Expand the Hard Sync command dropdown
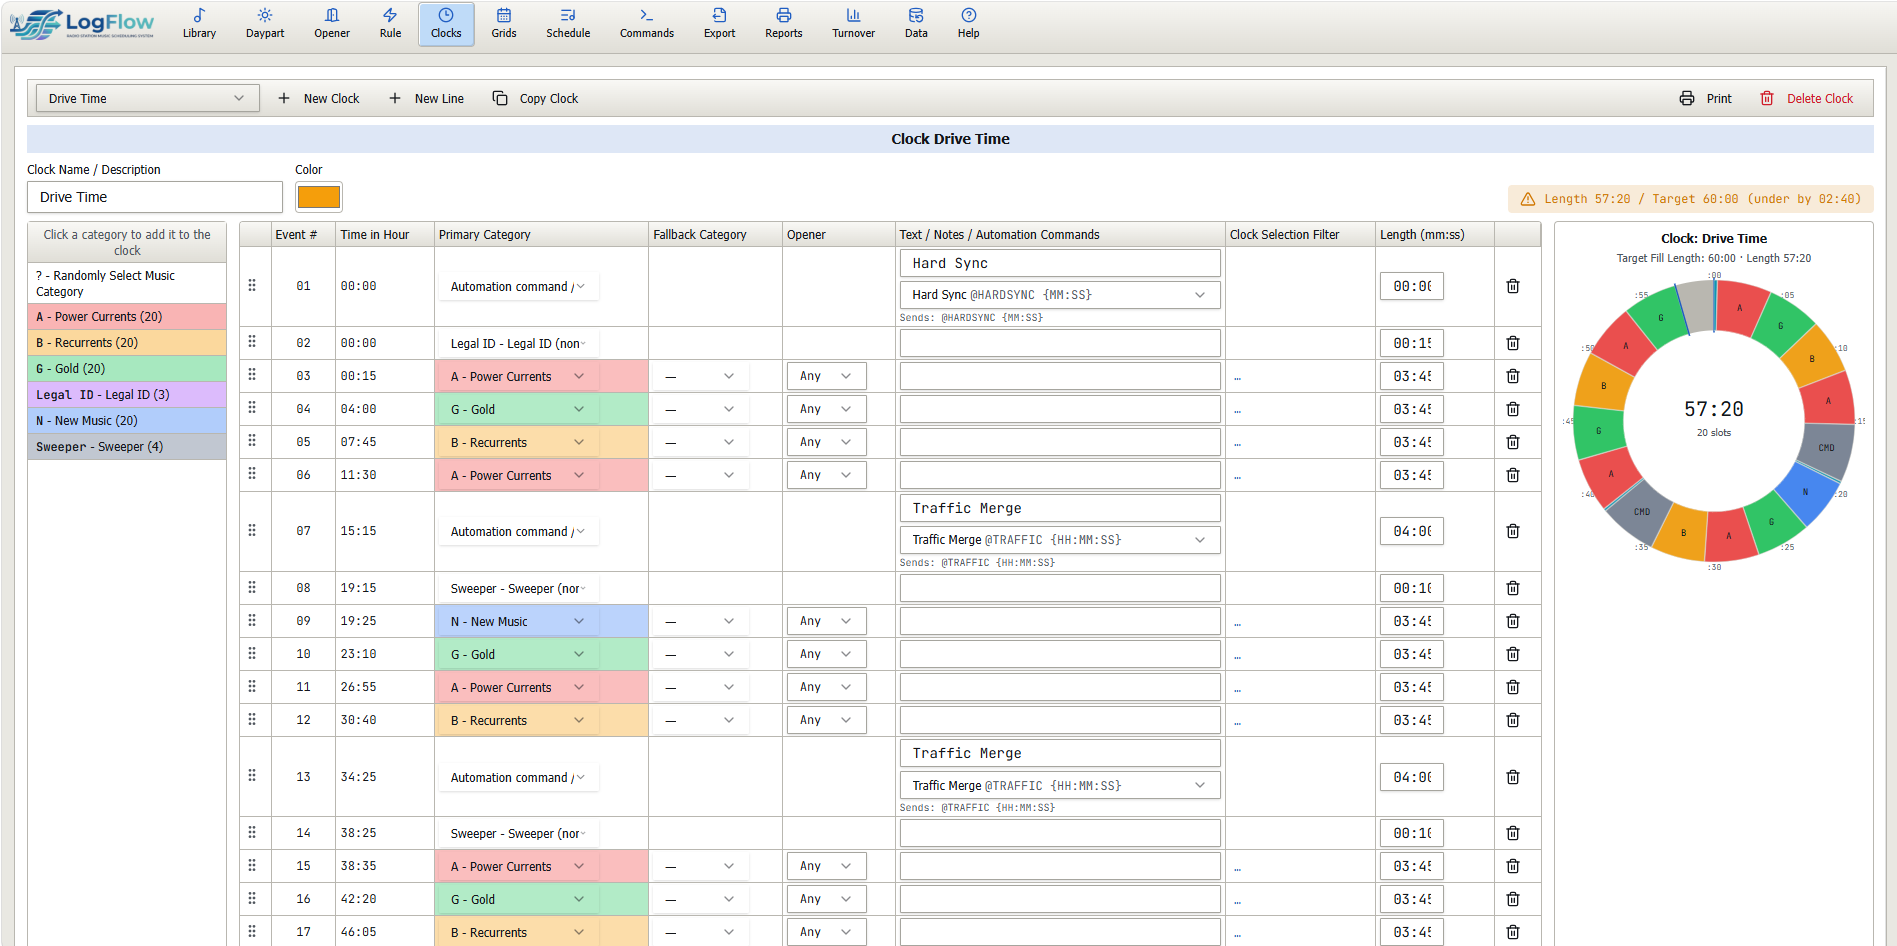The height and width of the screenshot is (946, 1897). [x=1060, y=295]
